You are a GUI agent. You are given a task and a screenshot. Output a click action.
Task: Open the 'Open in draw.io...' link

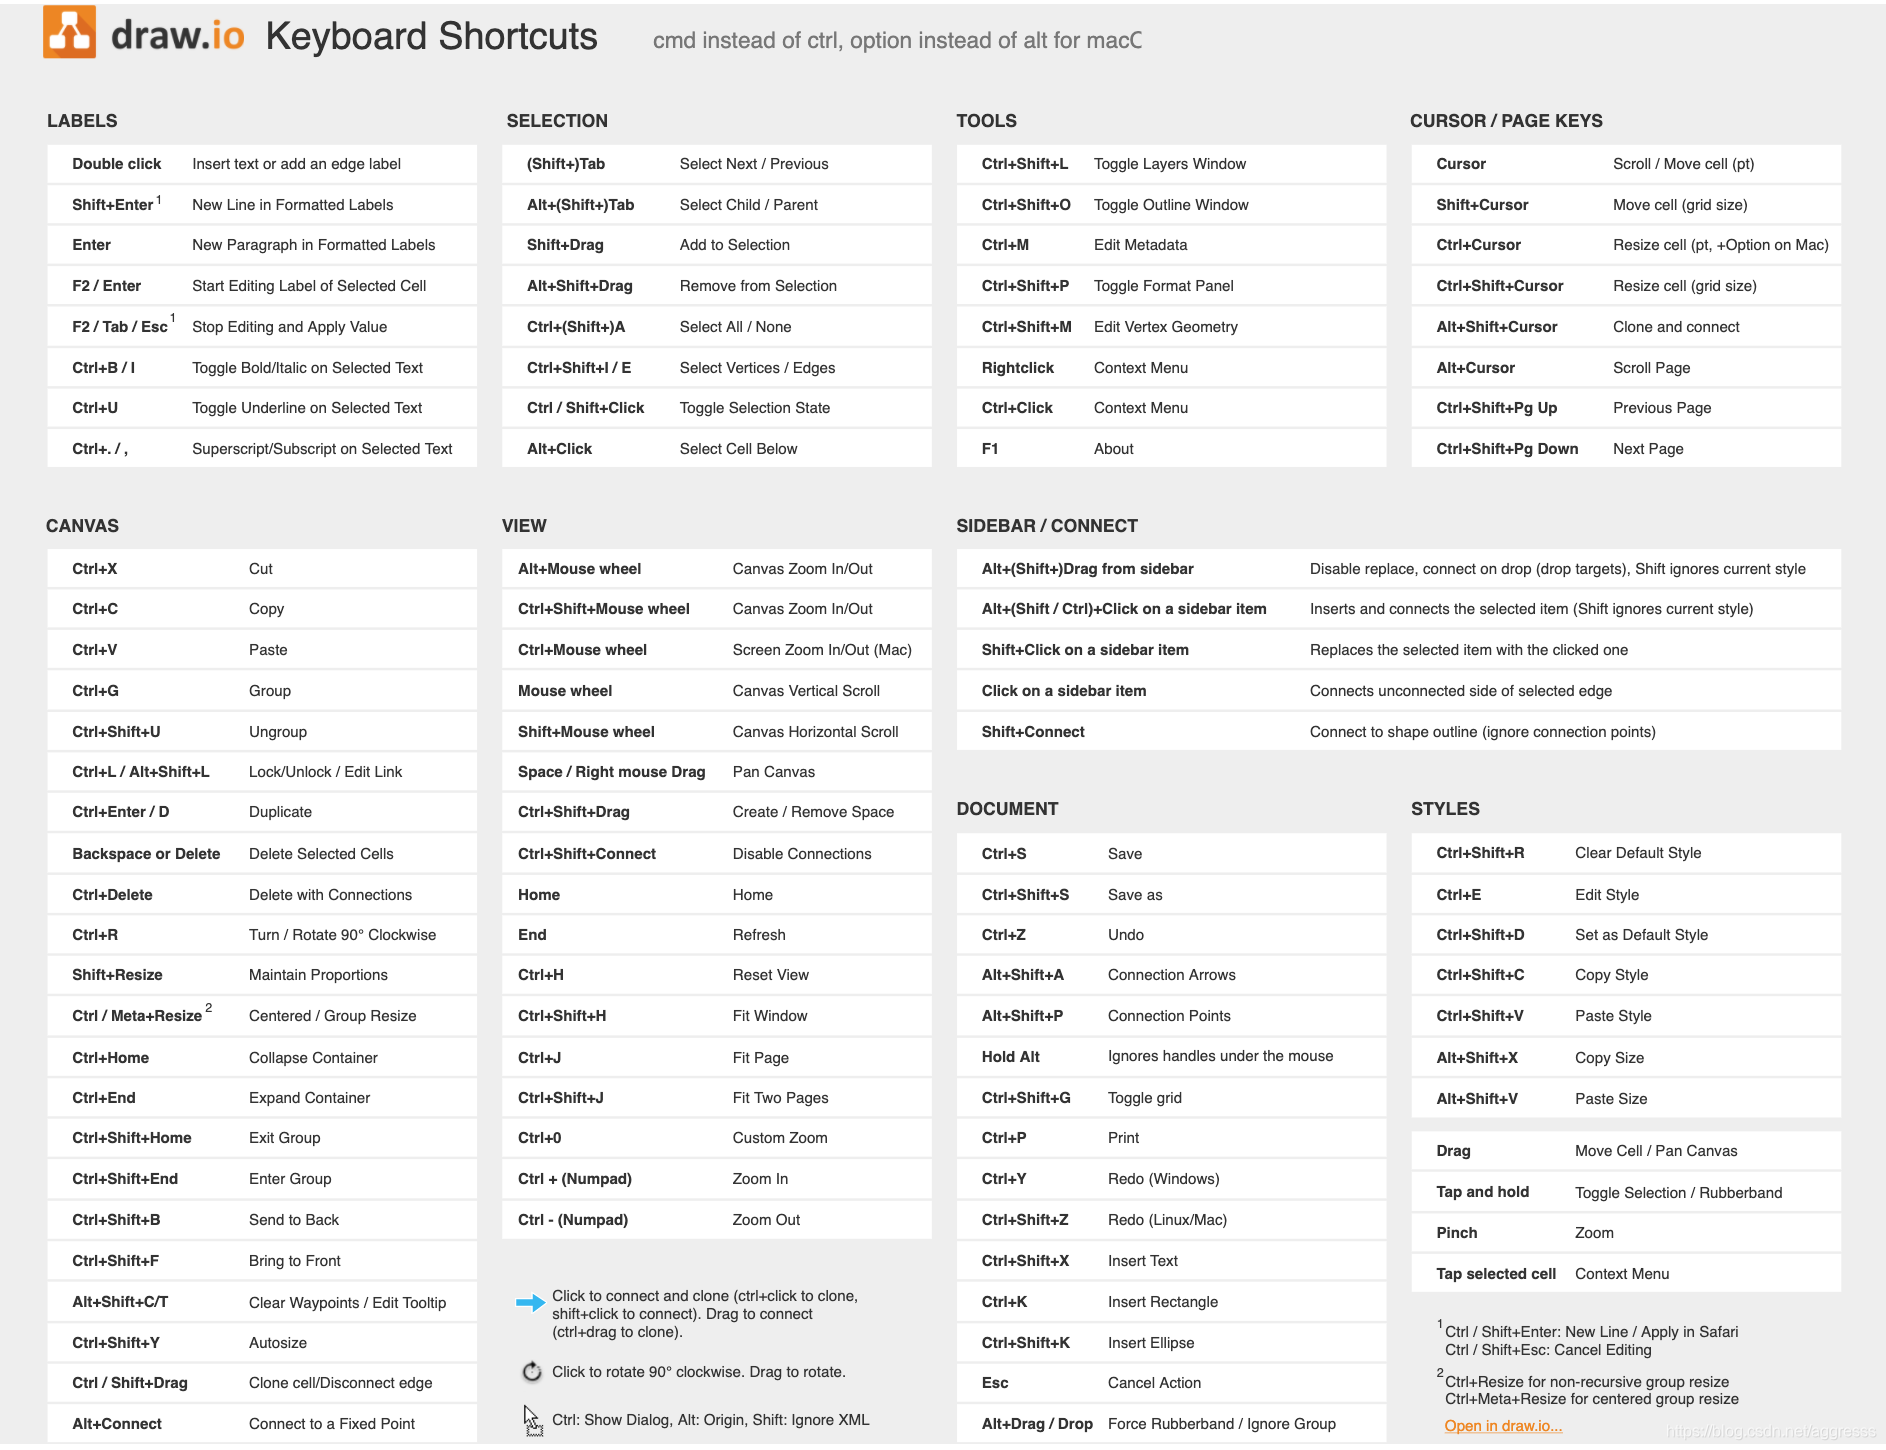(1503, 1426)
